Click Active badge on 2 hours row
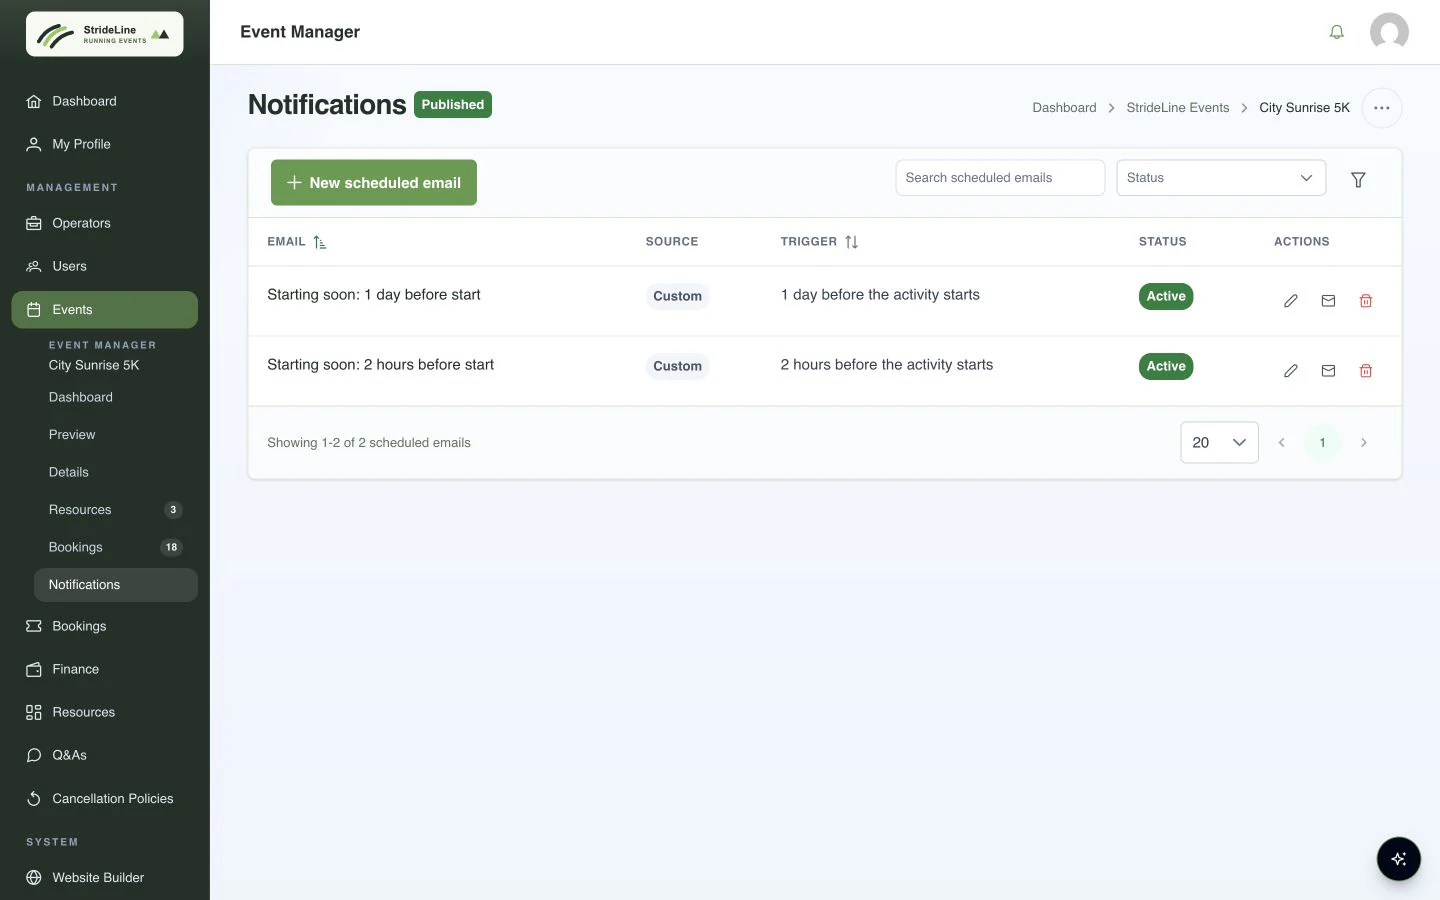Viewport: 1440px width, 900px height. click(x=1166, y=367)
